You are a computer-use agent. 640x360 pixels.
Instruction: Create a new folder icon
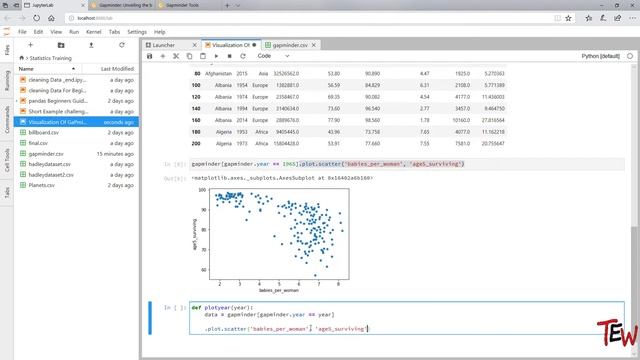pos(61,45)
